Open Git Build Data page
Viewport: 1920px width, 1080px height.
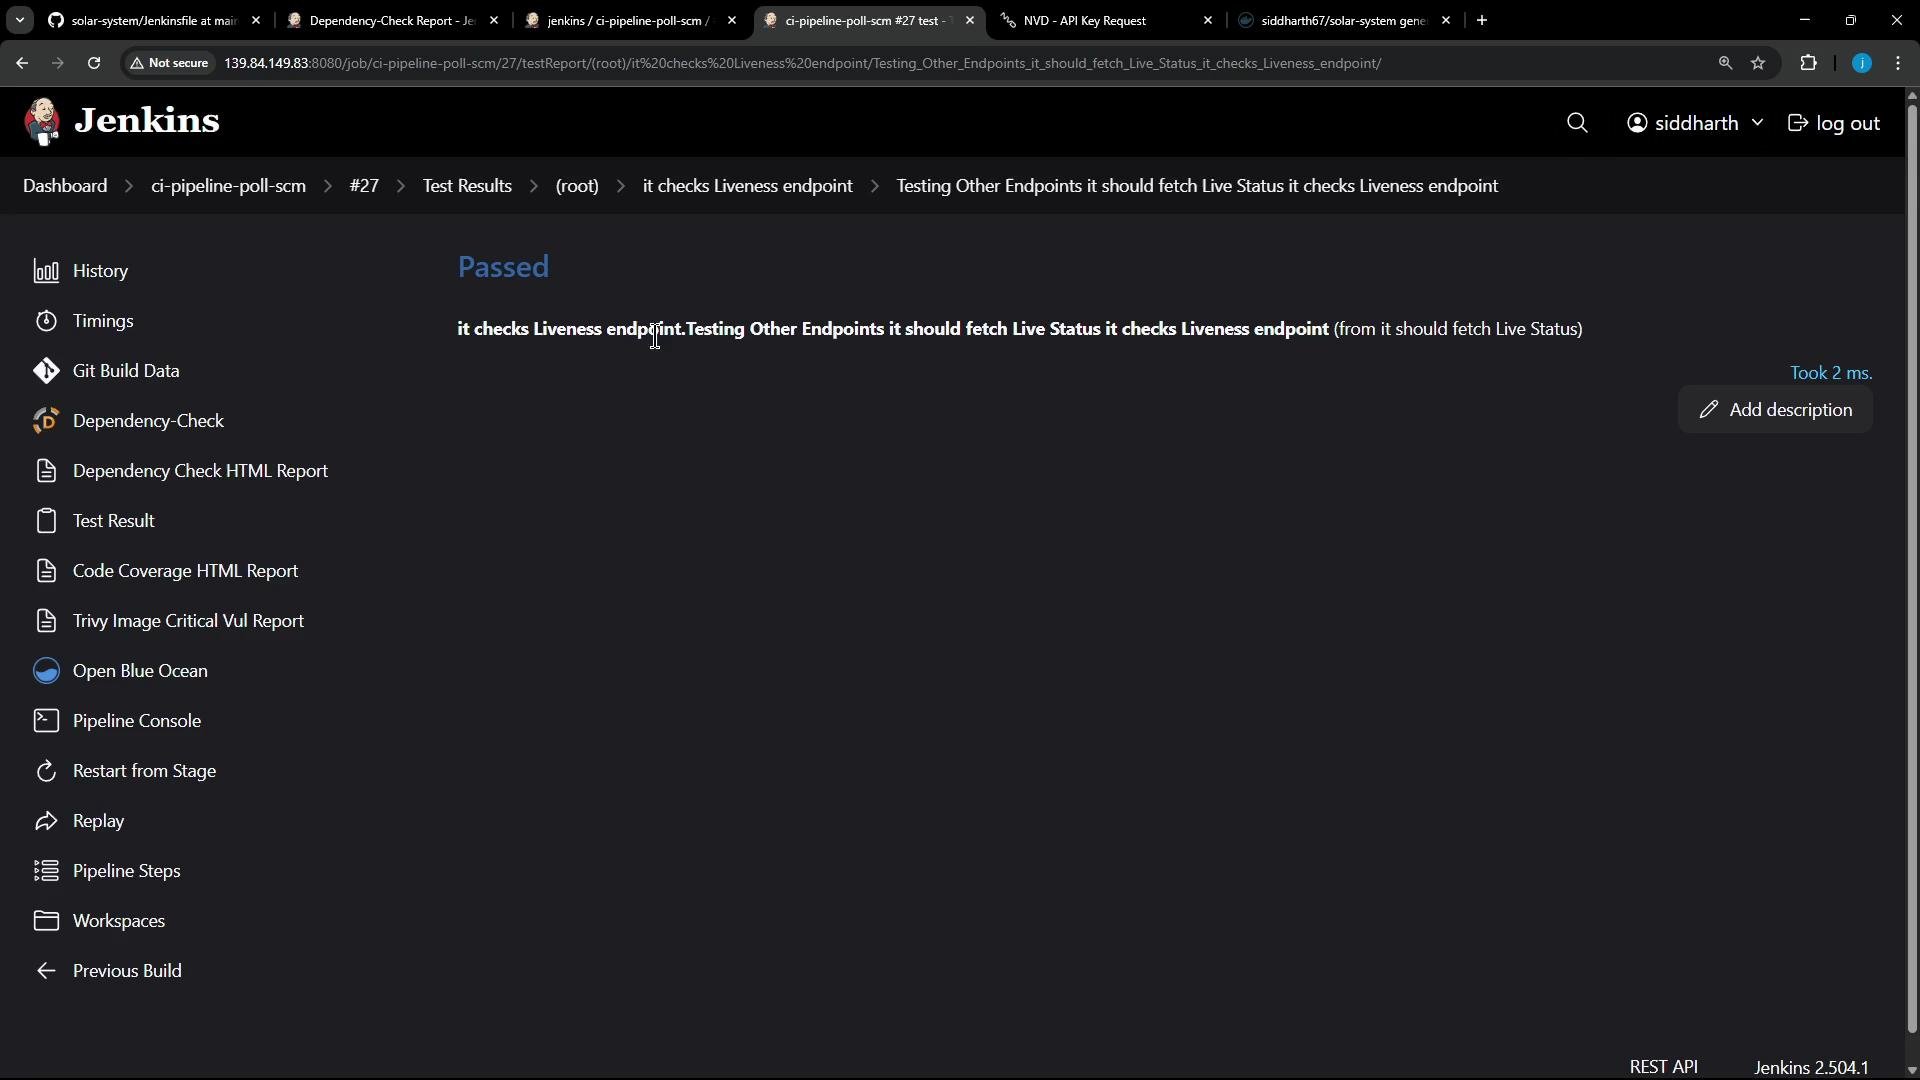(106, 371)
